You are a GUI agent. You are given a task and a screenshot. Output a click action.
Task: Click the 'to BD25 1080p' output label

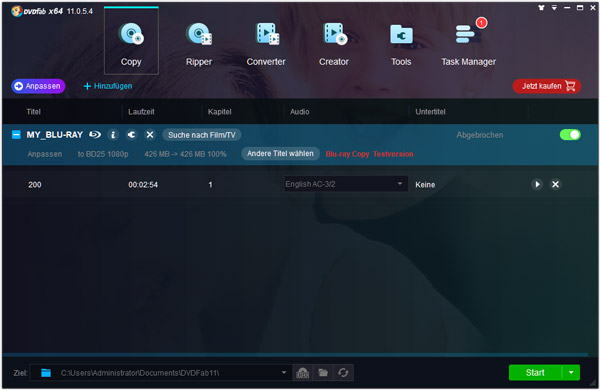point(103,154)
